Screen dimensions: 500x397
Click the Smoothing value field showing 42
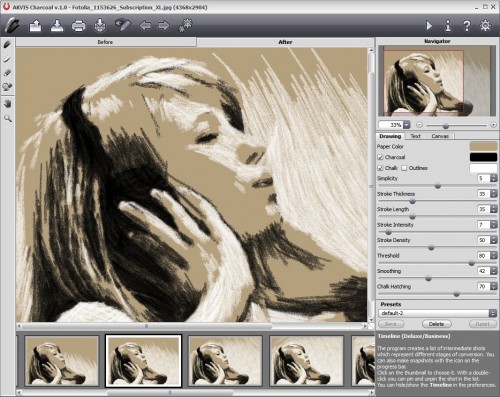point(484,271)
